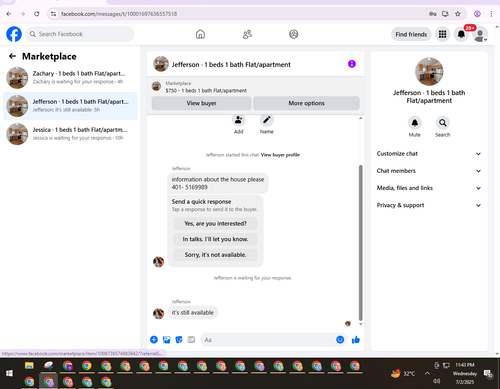Viewport: 500px width, 389px height.
Task: Click conversation title avatar in chat header
Action: [x=161, y=64]
